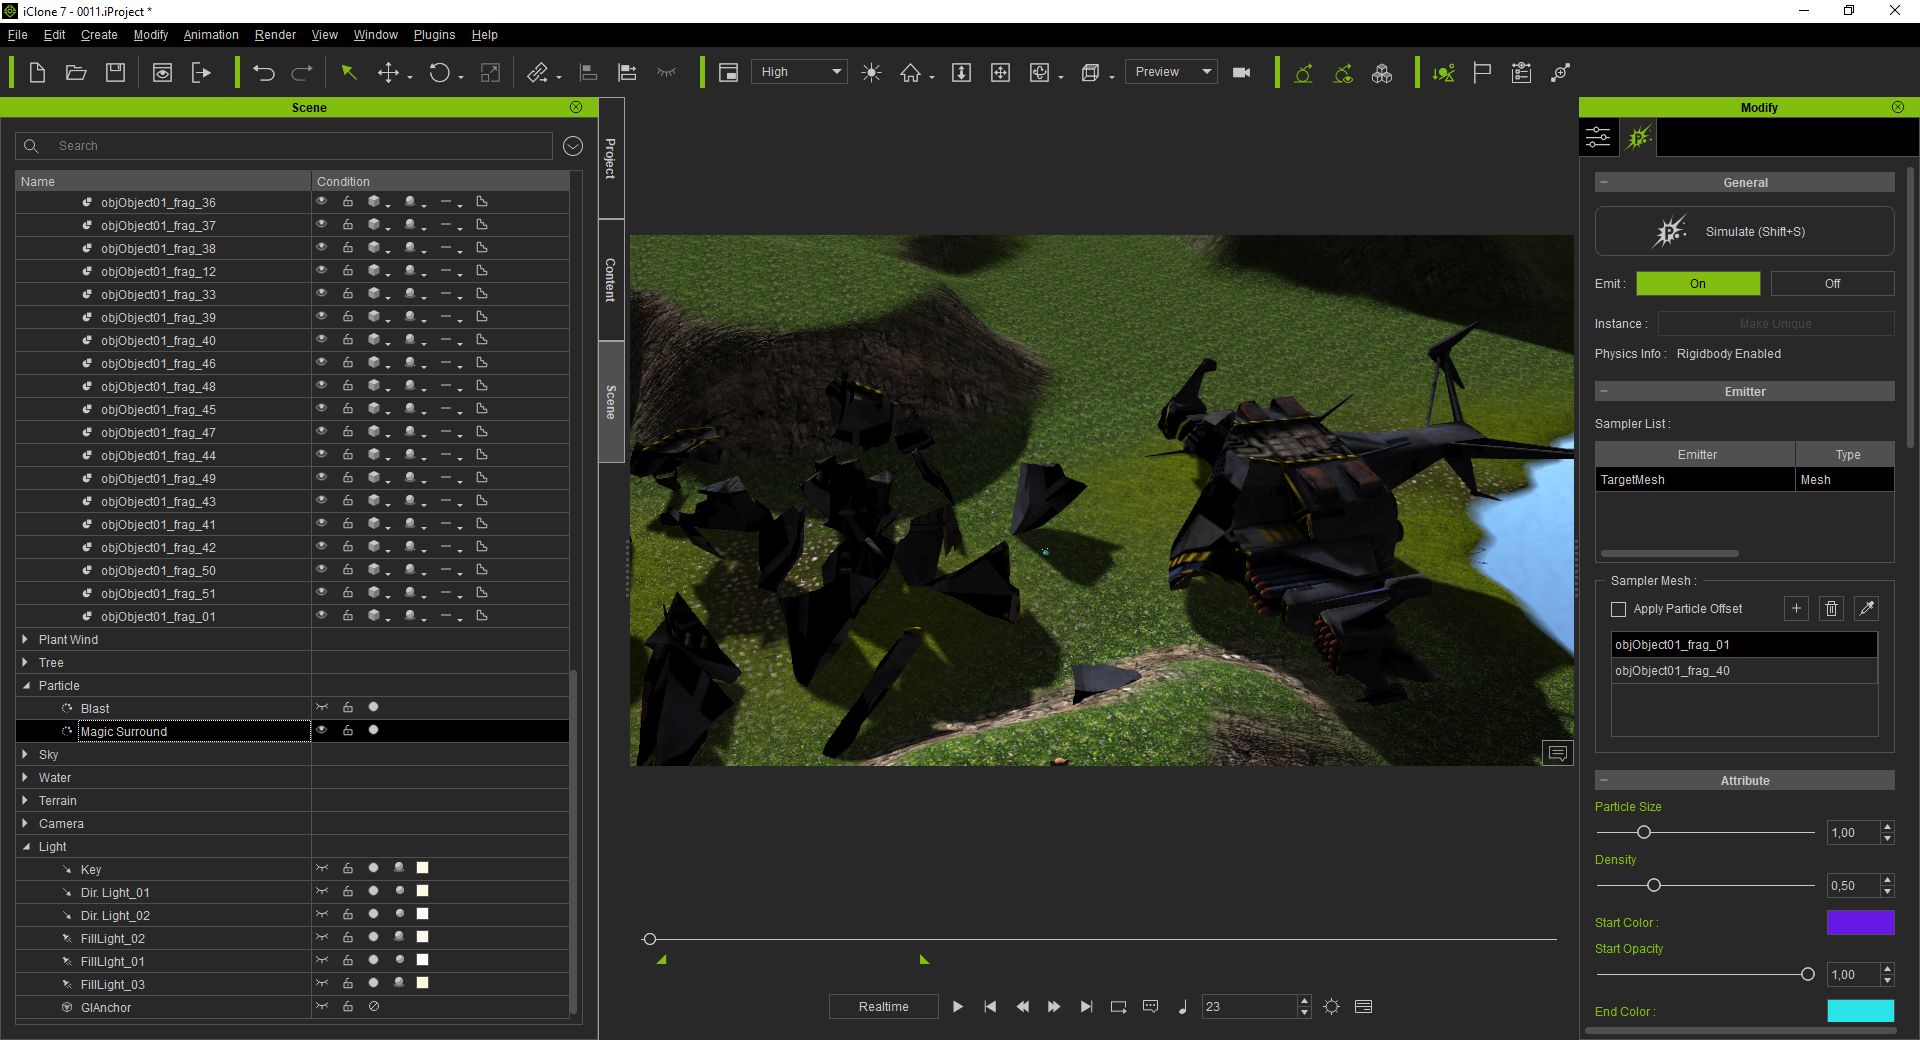Image resolution: width=1920 pixels, height=1040 pixels.
Task: Click Simulate (Shift+S) button
Action: (1744, 232)
